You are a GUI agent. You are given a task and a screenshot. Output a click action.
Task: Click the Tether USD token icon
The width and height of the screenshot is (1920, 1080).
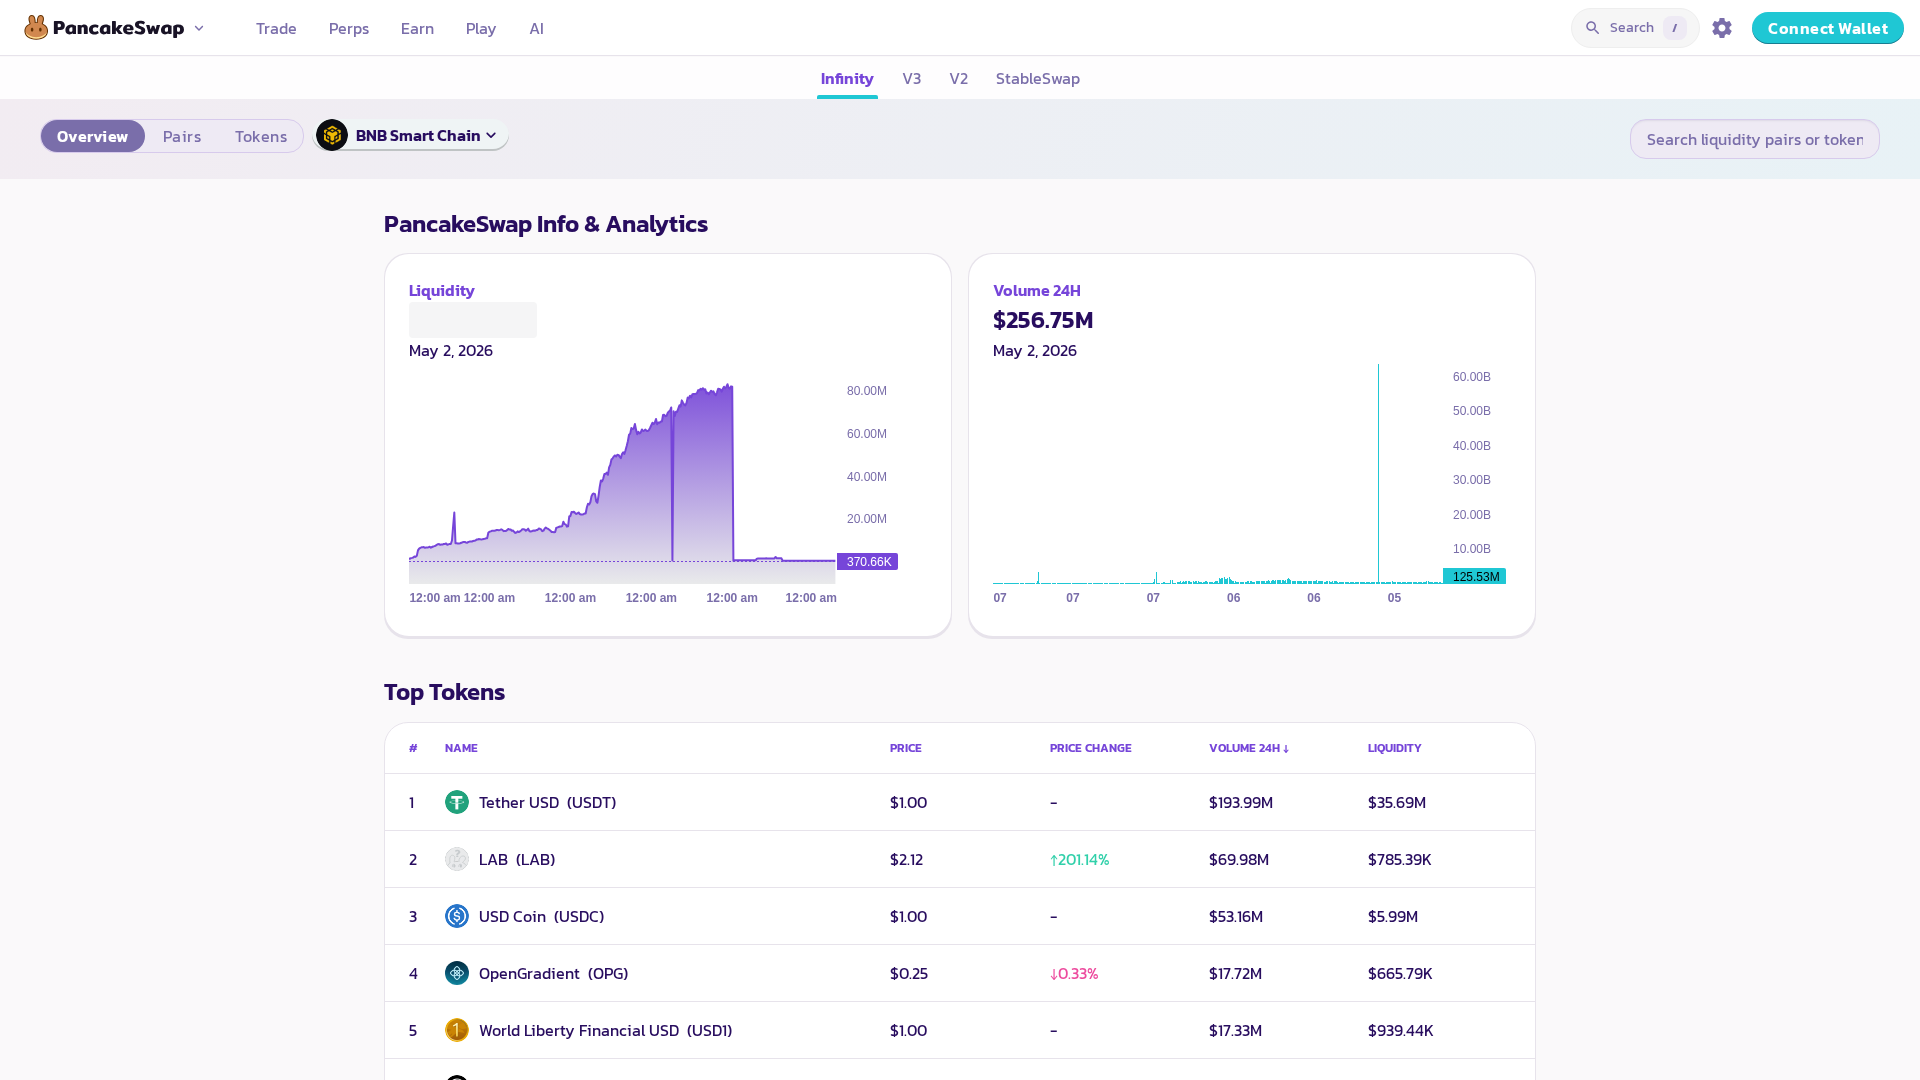[457, 802]
